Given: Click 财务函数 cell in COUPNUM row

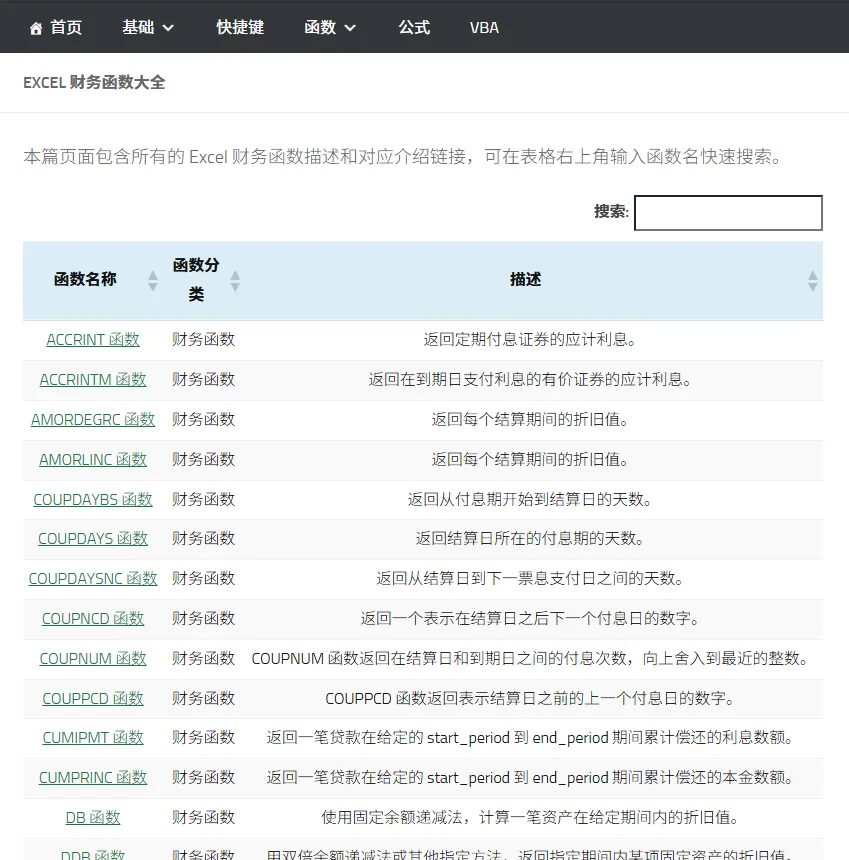Looking at the screenshot, I should [203, 659].
